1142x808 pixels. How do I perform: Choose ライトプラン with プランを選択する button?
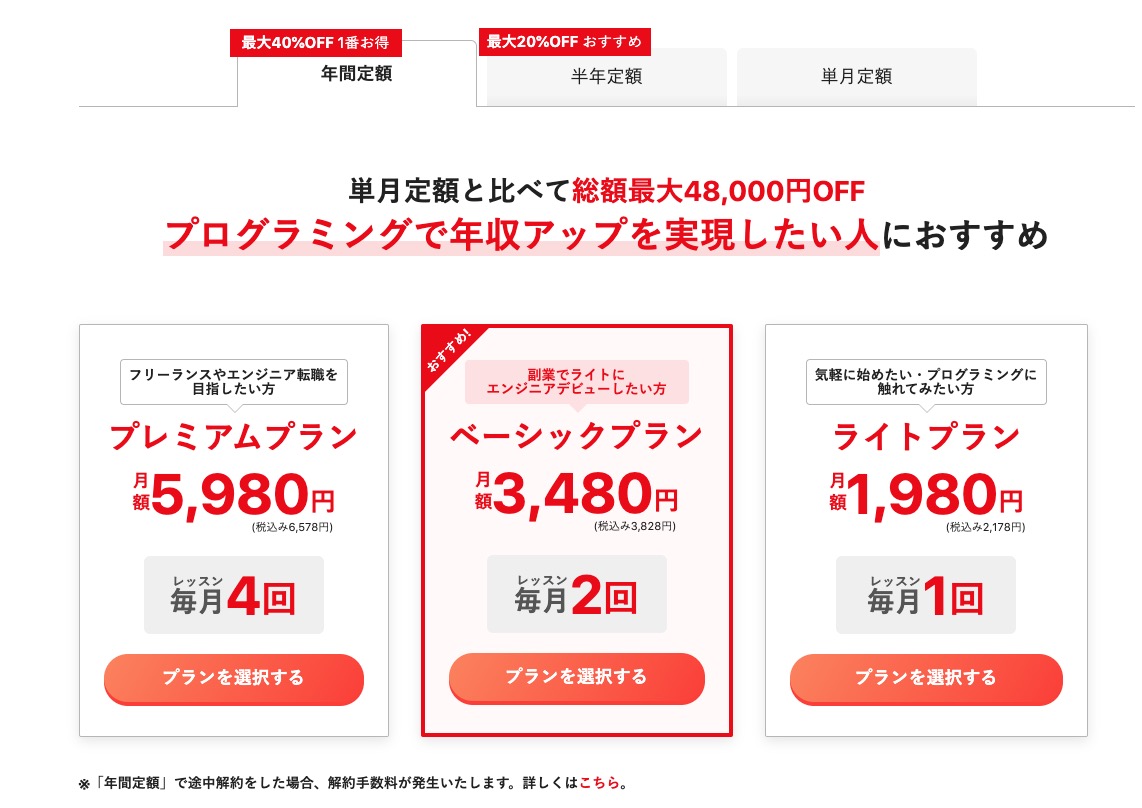pyautogui.click(x=926, y=678)
